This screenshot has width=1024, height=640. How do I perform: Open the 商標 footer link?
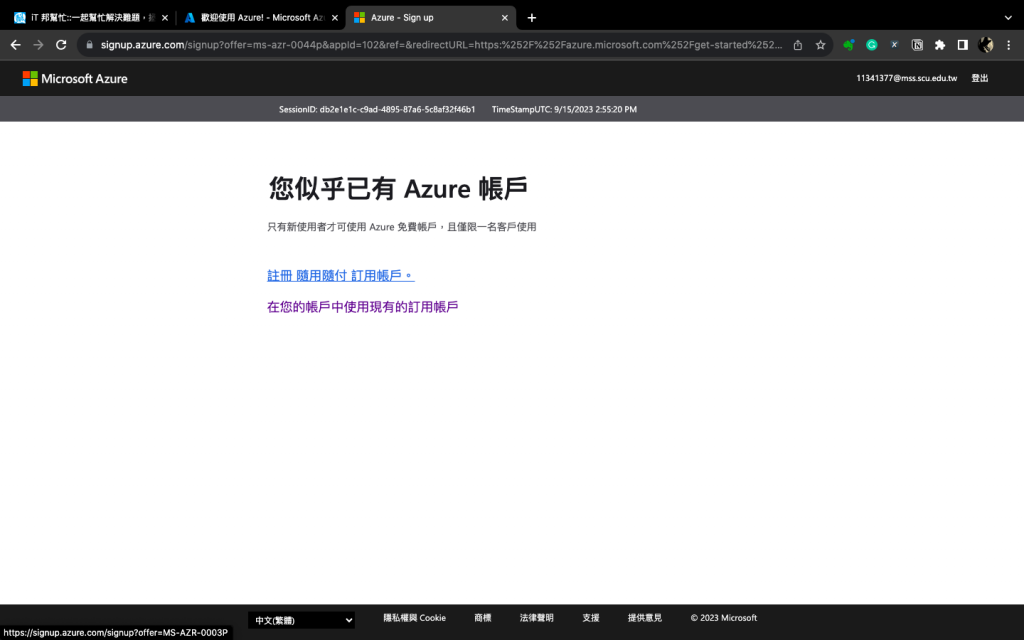(483, 618)
